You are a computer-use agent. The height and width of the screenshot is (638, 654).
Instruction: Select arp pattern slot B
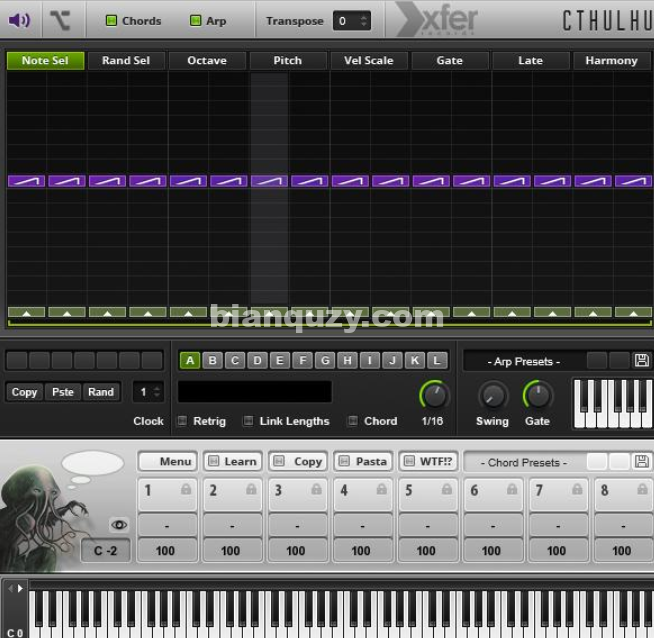pyautogui.click(x=212, y=360)
